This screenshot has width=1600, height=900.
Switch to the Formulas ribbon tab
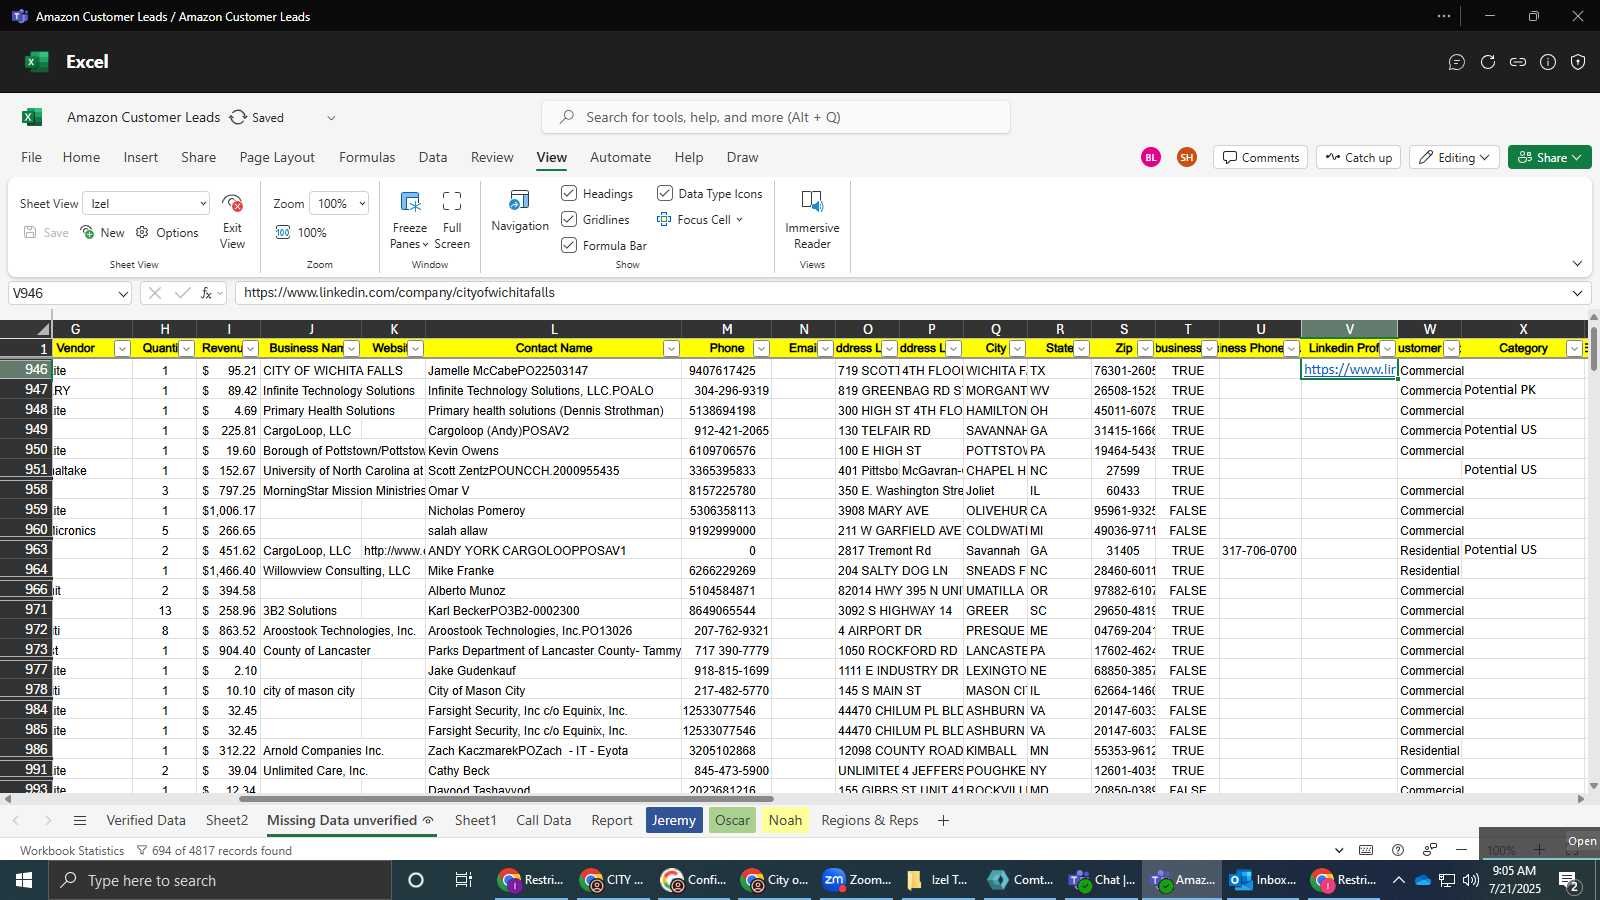click(367, 157)
